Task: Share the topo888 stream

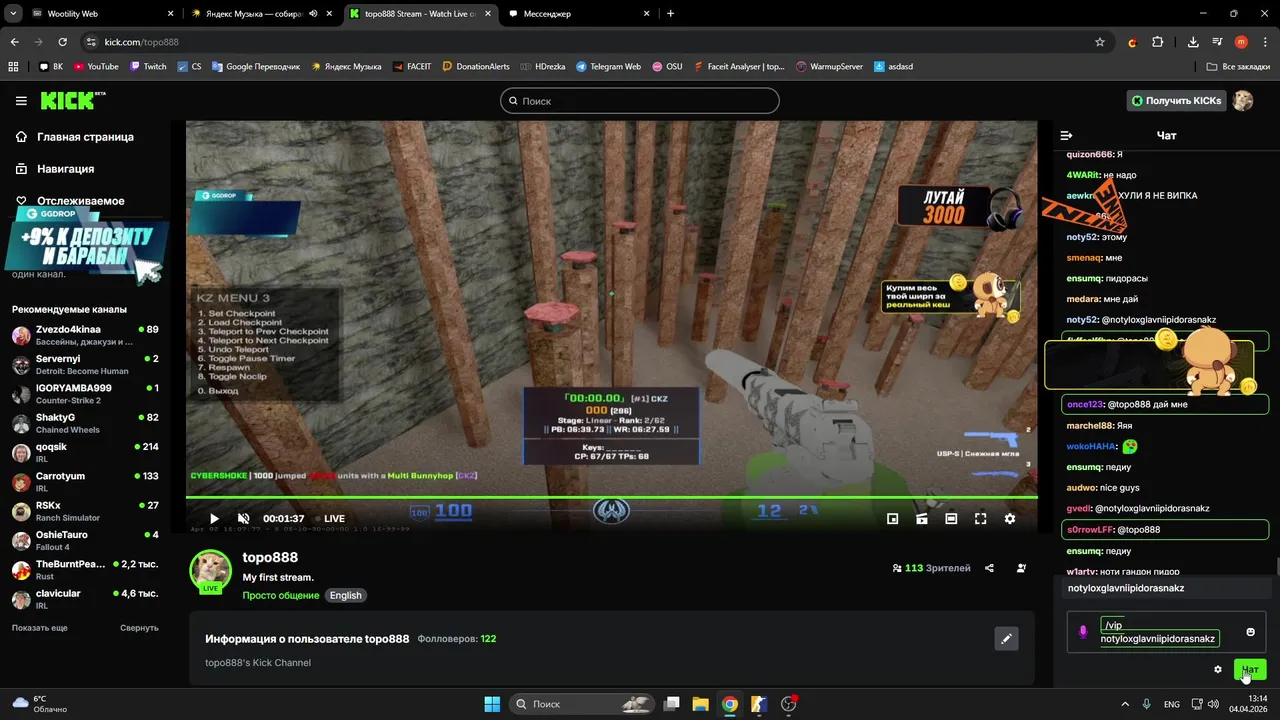Action: click(989, 568)
